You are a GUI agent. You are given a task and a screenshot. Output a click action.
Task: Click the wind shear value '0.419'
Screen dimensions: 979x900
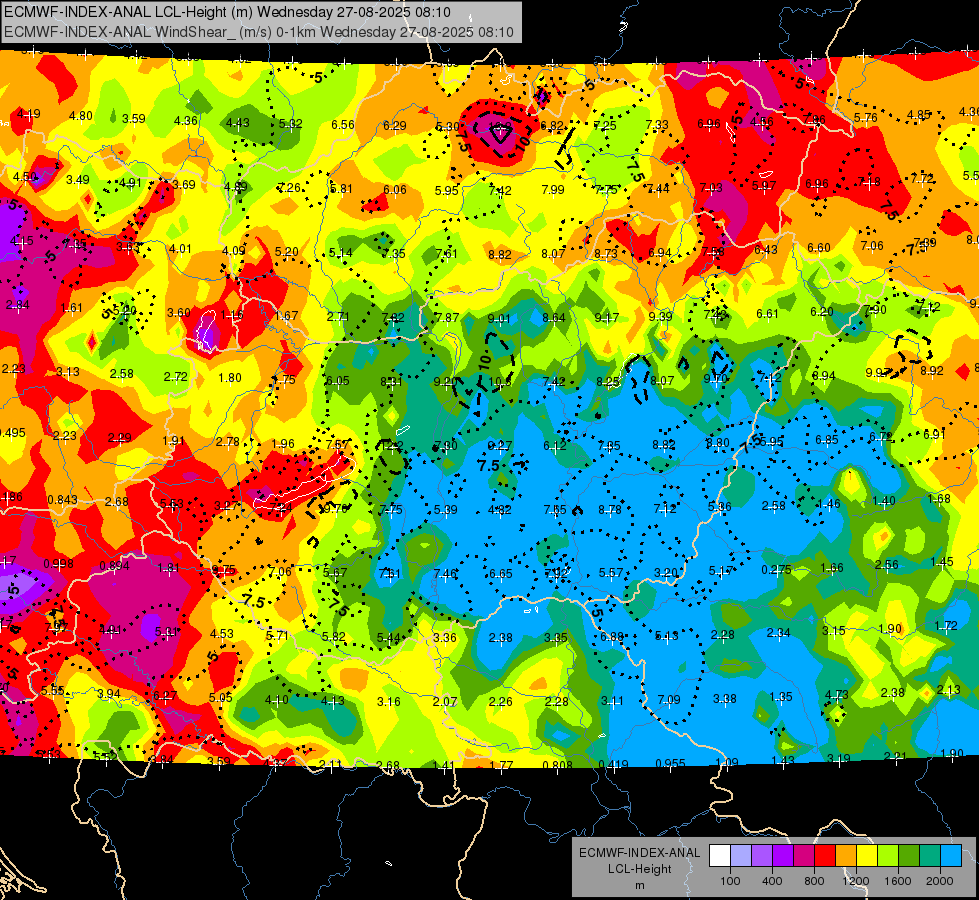613,764
